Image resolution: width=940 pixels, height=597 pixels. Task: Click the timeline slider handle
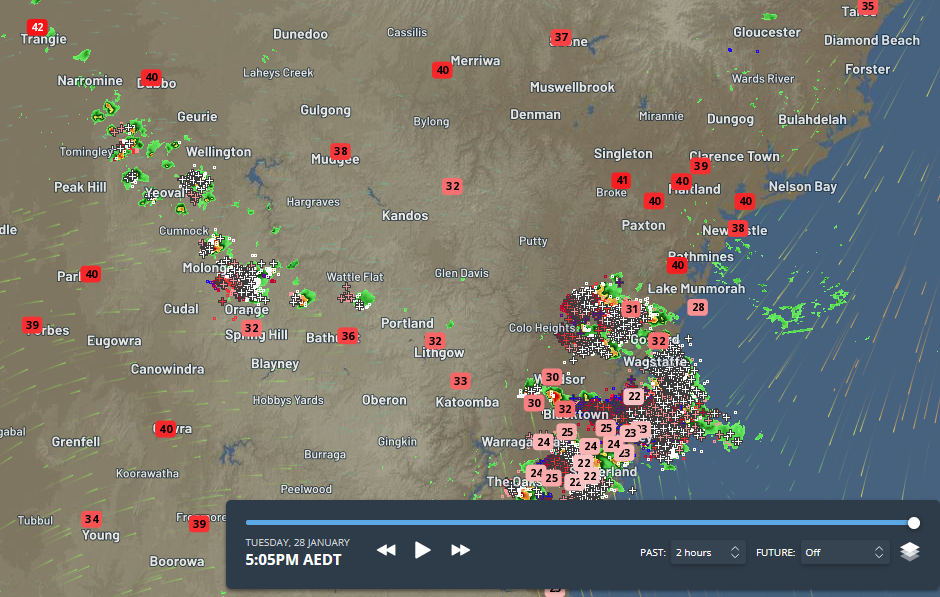coord(914,522)
